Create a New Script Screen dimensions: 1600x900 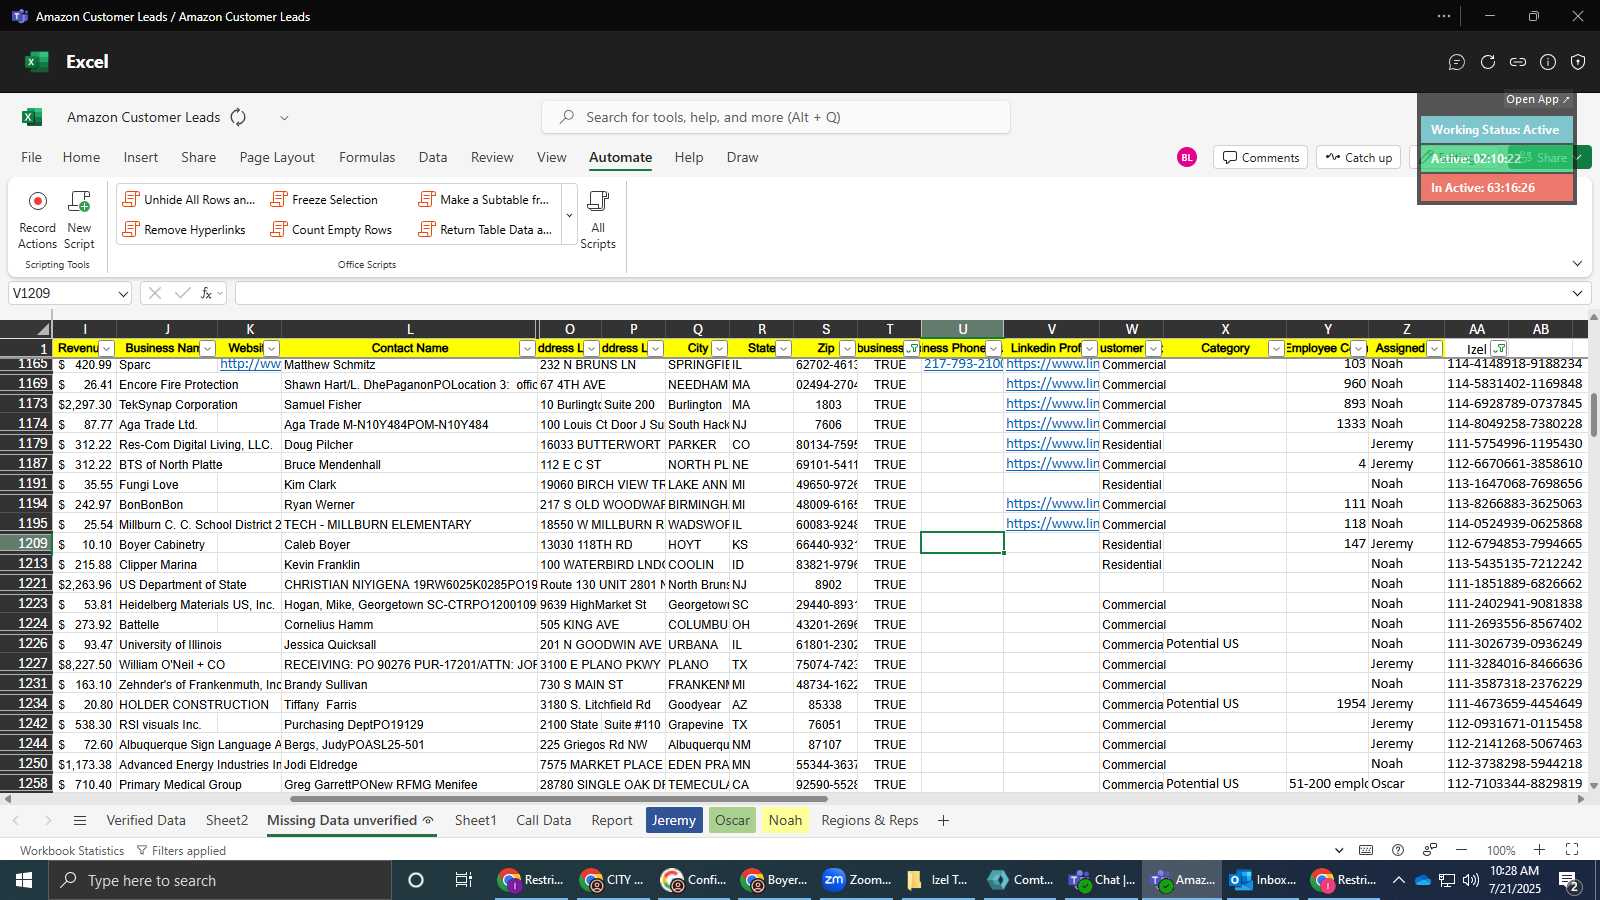pyautogui.click(x=79, y=219)
